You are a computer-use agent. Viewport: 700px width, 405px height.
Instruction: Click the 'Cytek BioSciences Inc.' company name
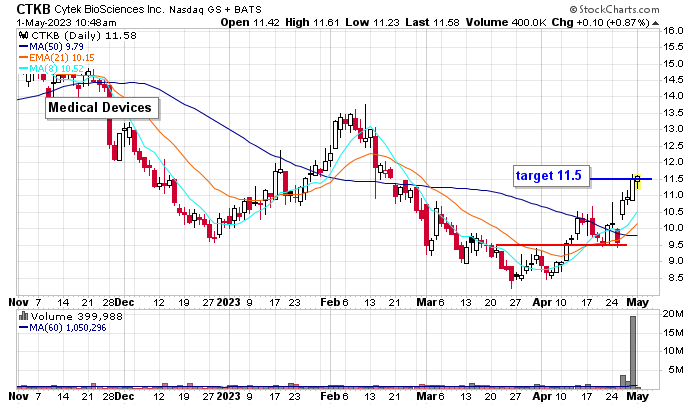[109, 9]
